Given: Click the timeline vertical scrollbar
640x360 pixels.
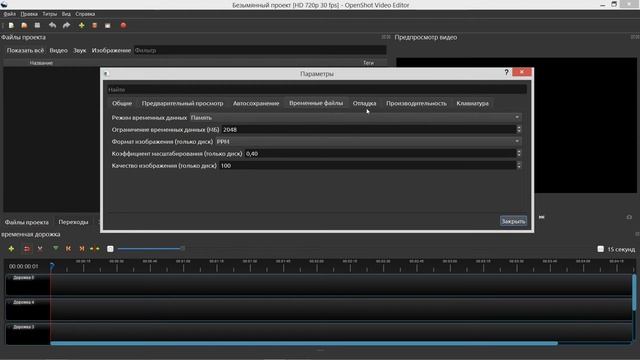Looking at the screenshot, I should coord(634,292).
